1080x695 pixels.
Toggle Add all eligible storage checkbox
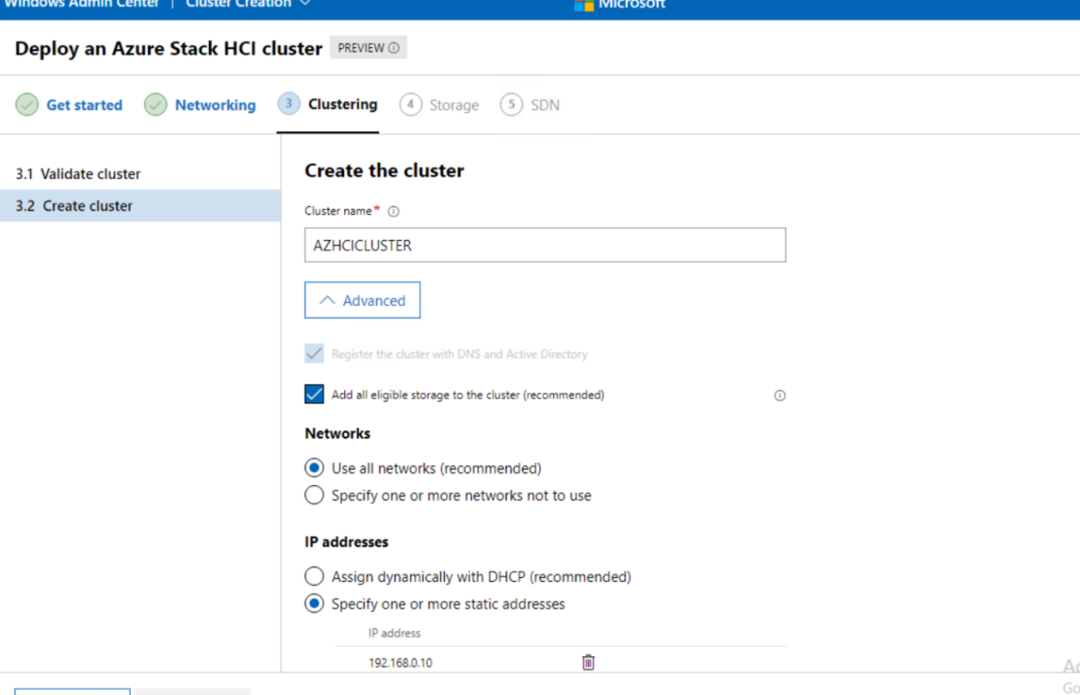pos(314,394)
